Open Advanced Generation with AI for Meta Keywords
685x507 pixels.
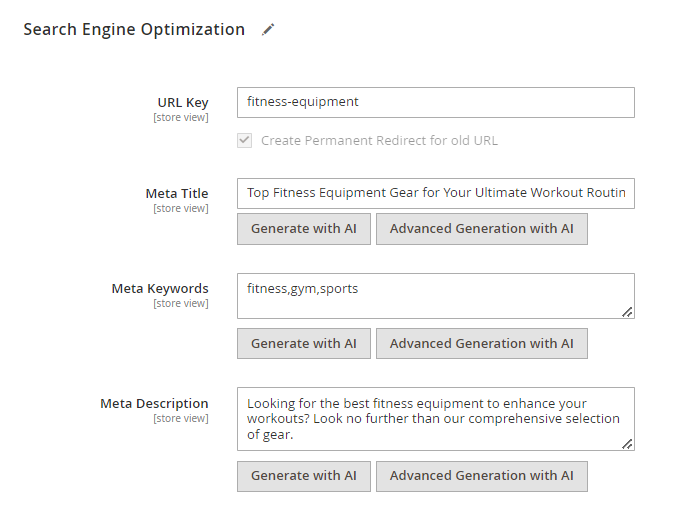tap(481, 344)
